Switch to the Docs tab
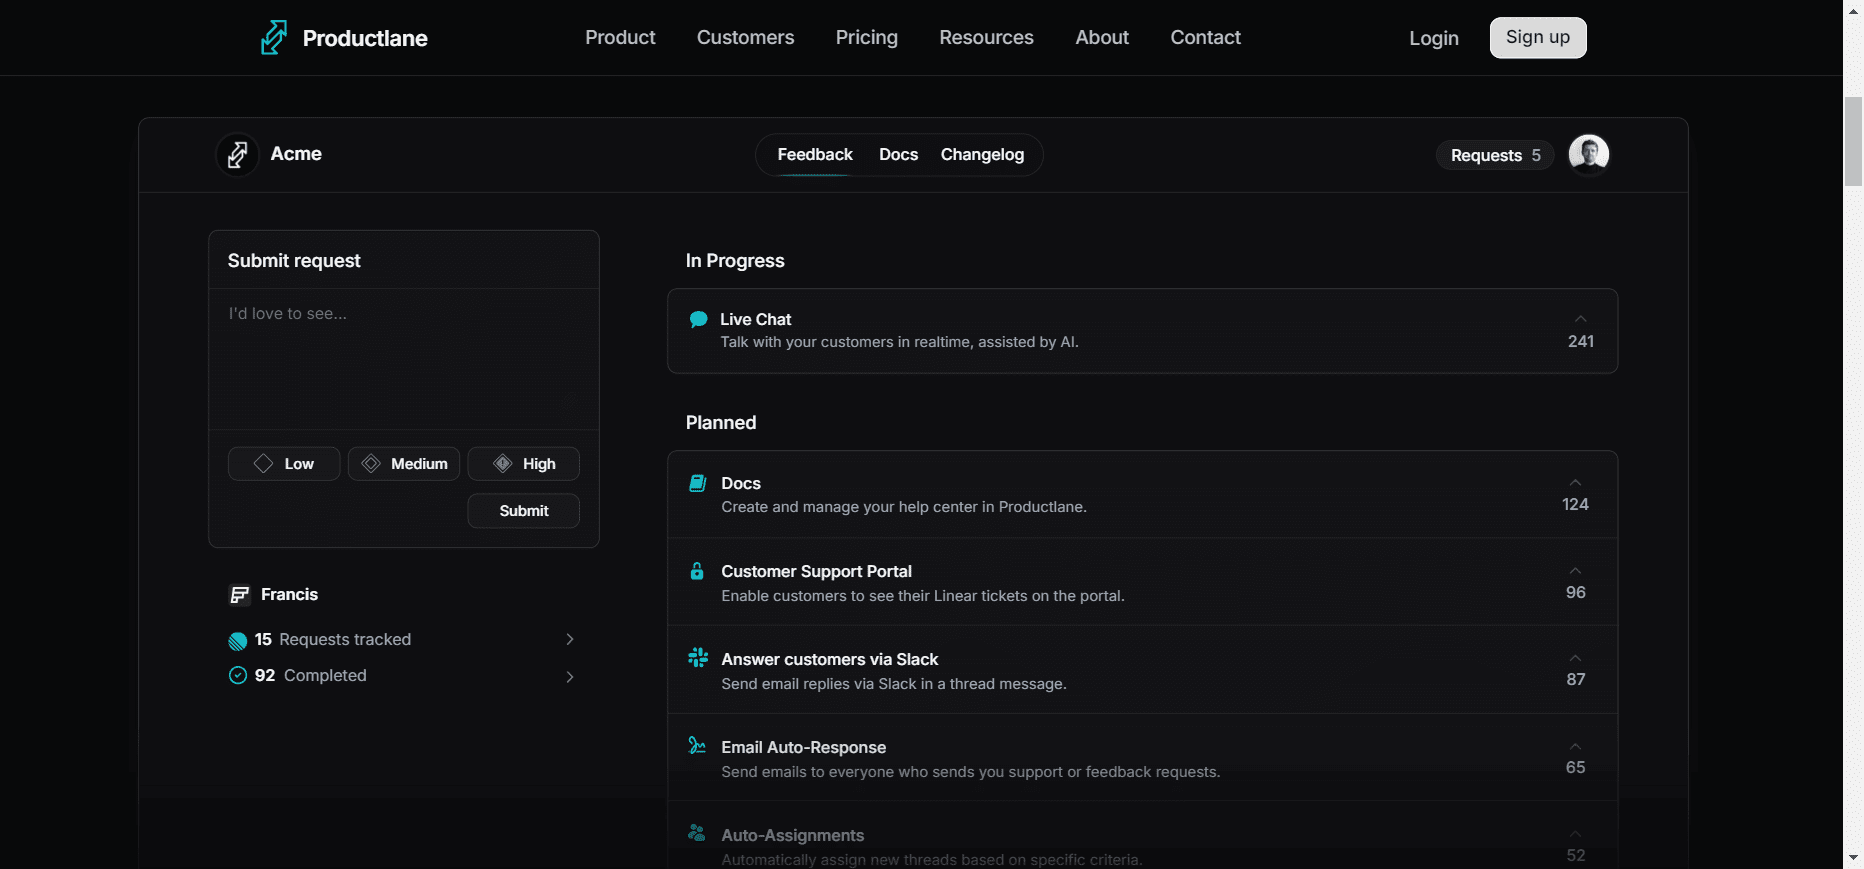The image size is (1864, 869). pyautogui.click(x=898, y=155)
